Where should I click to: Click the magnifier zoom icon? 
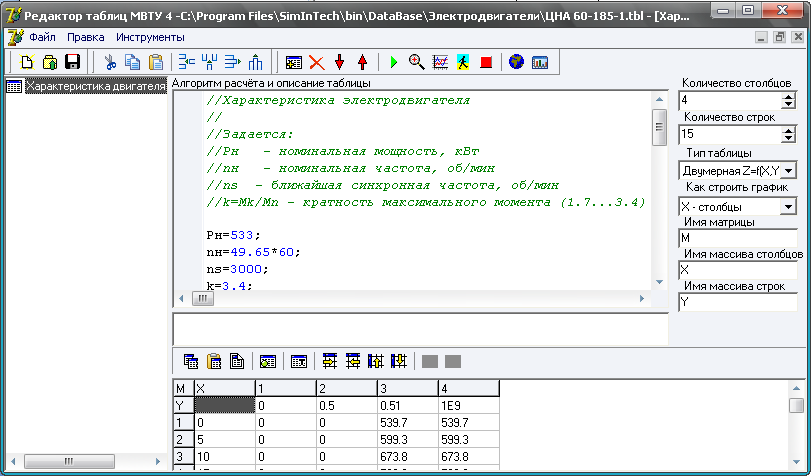point(416,62)
